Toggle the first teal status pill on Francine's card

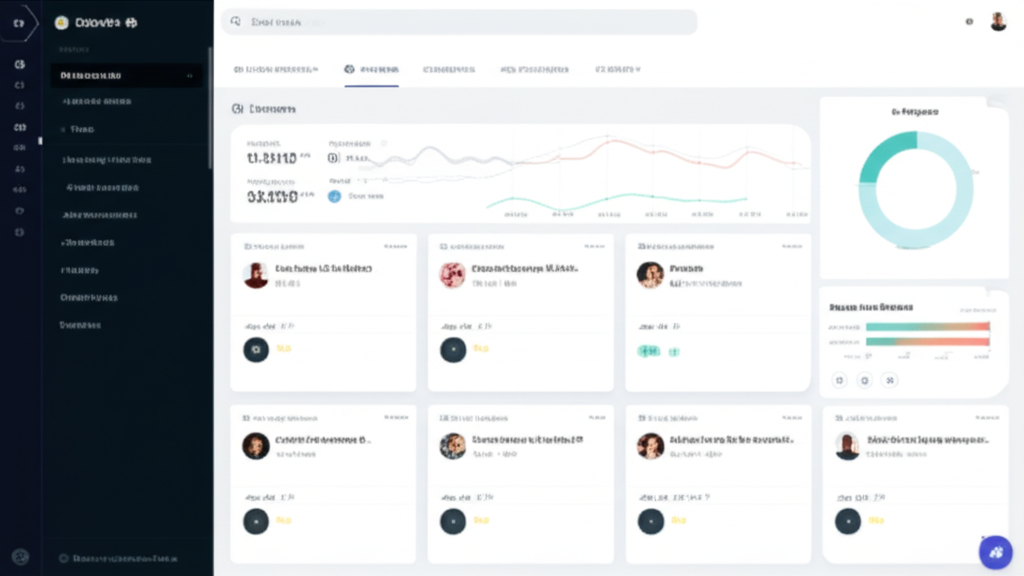click(x=648, y=352)
